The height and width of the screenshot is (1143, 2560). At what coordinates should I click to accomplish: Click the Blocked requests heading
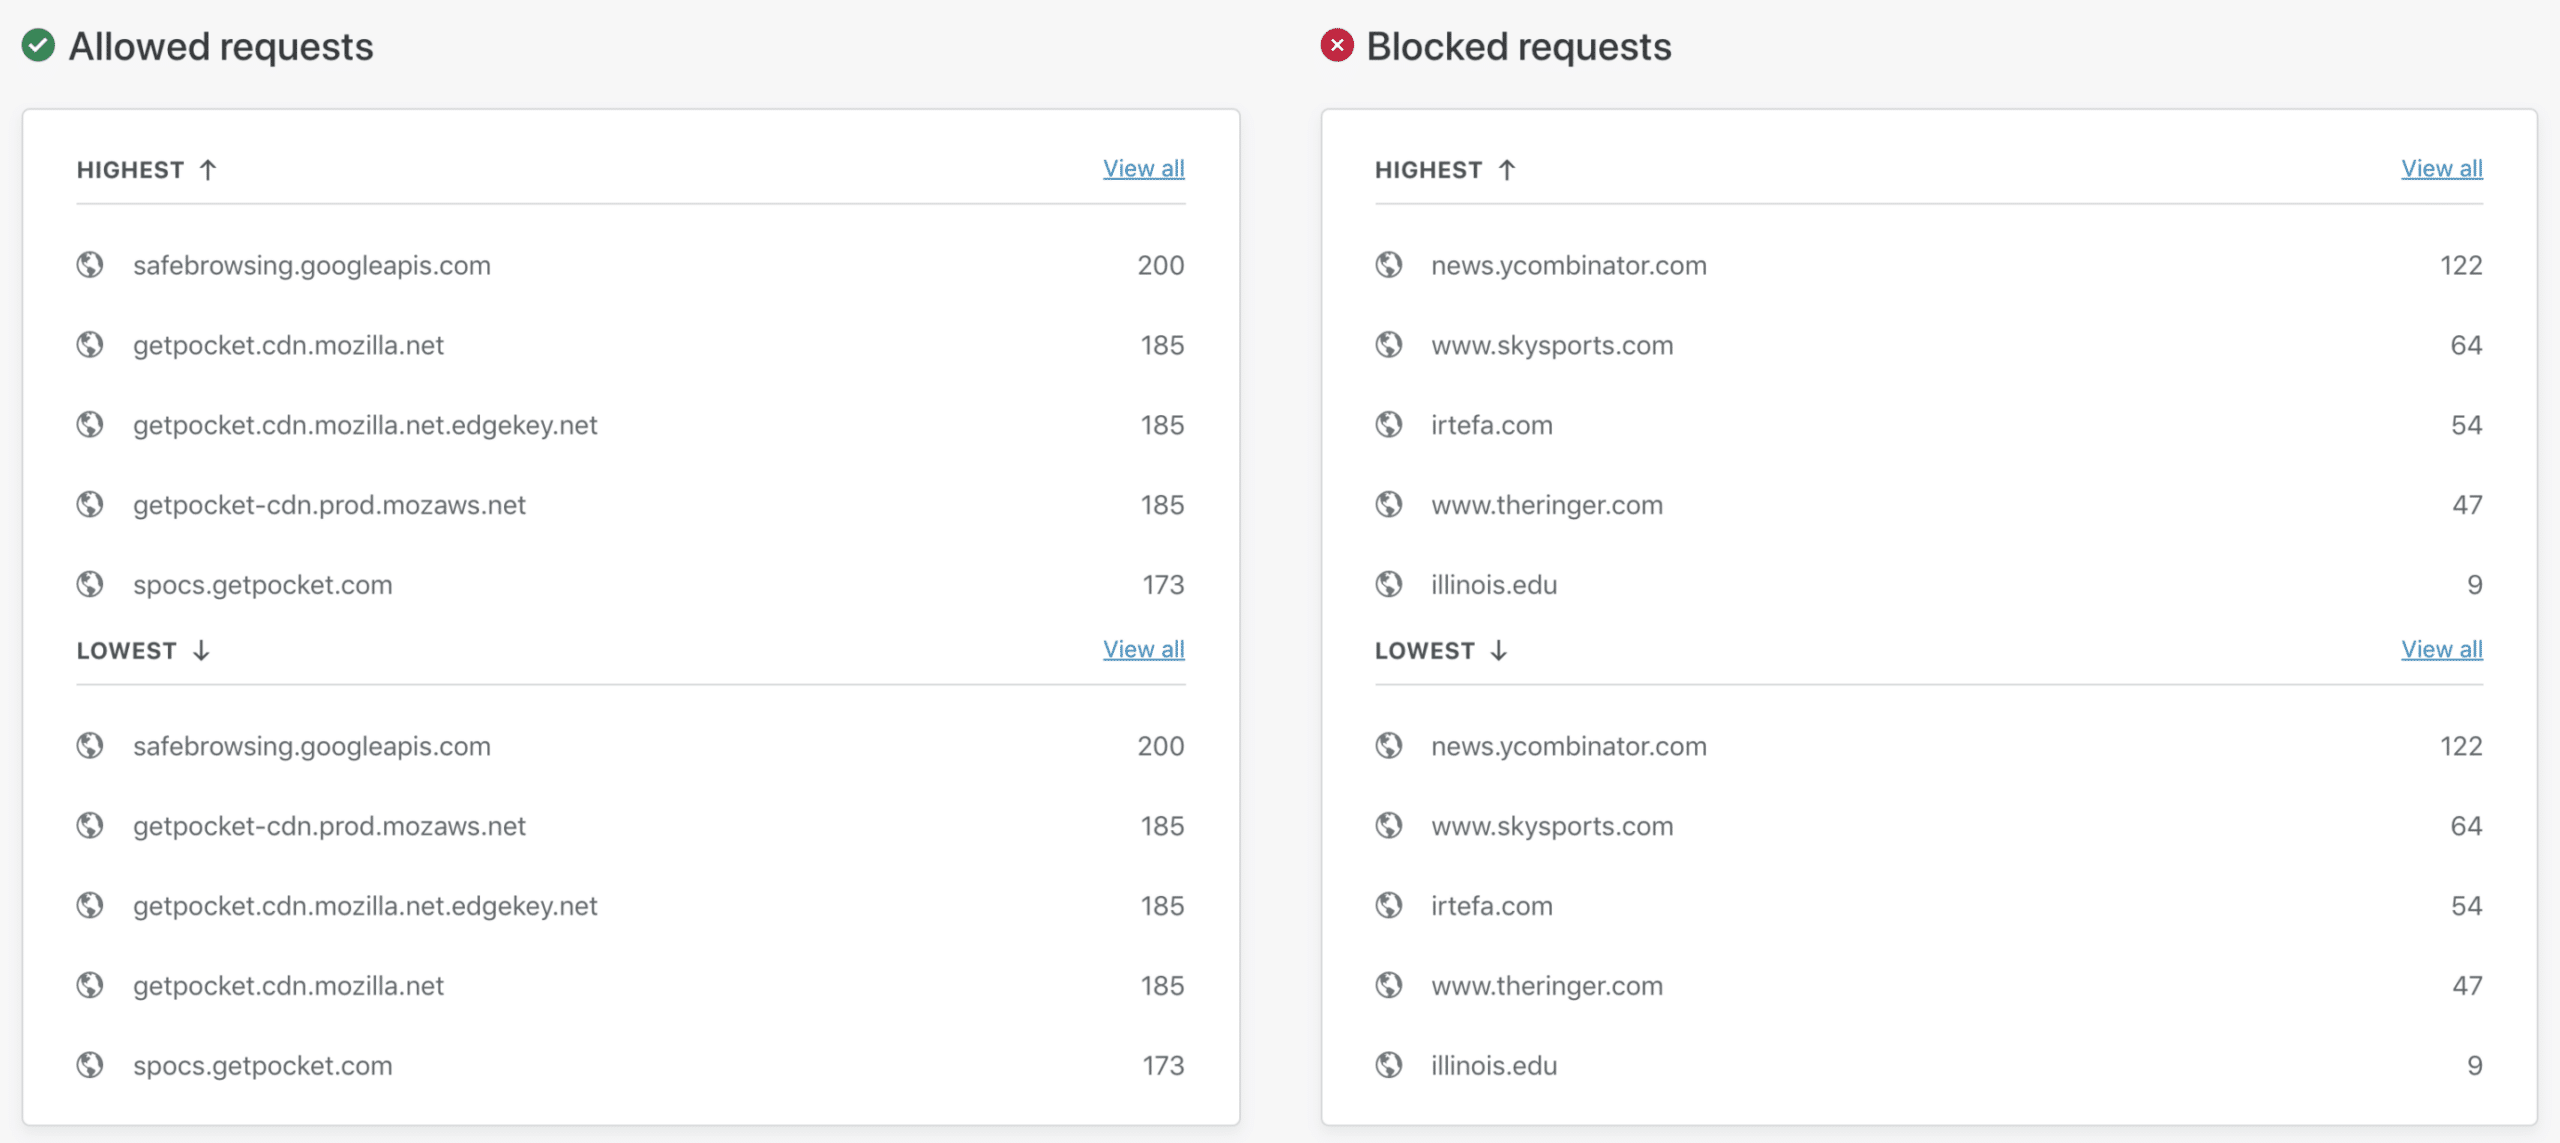pos(1519,47)
